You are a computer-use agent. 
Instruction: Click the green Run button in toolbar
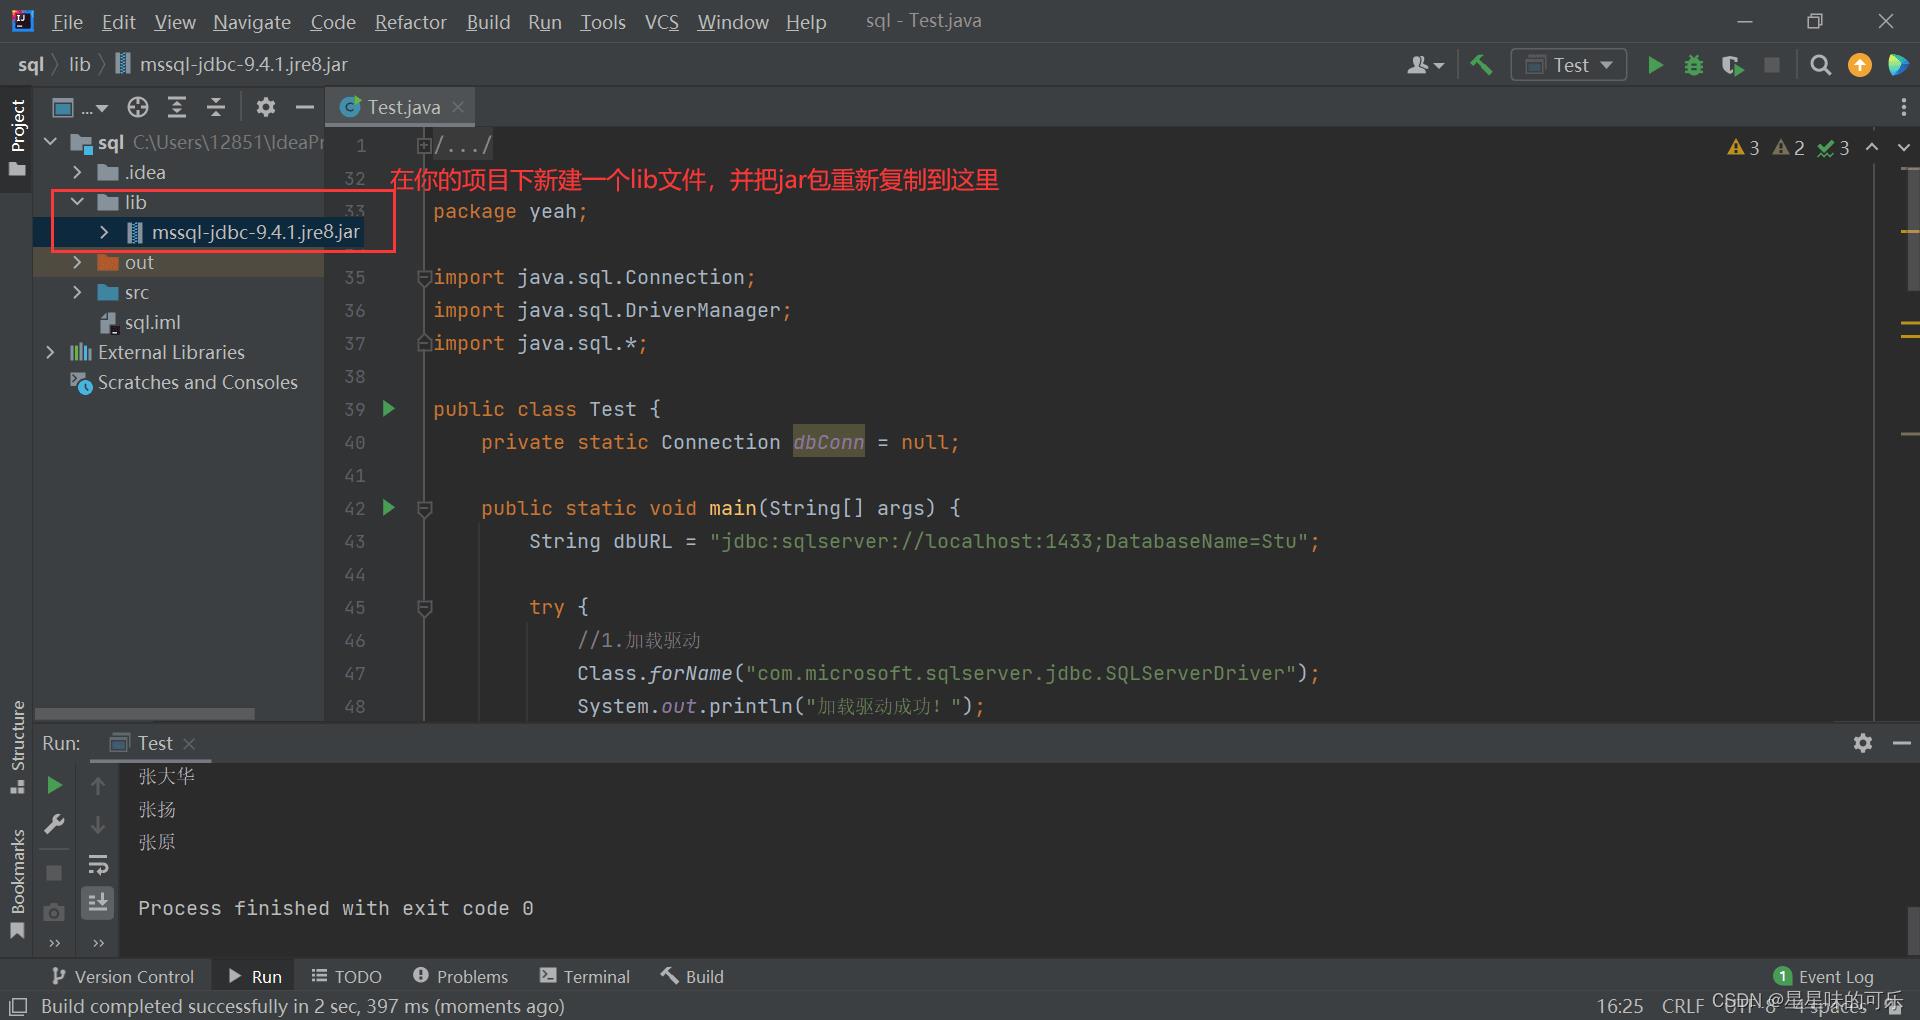click(1655, 65)
